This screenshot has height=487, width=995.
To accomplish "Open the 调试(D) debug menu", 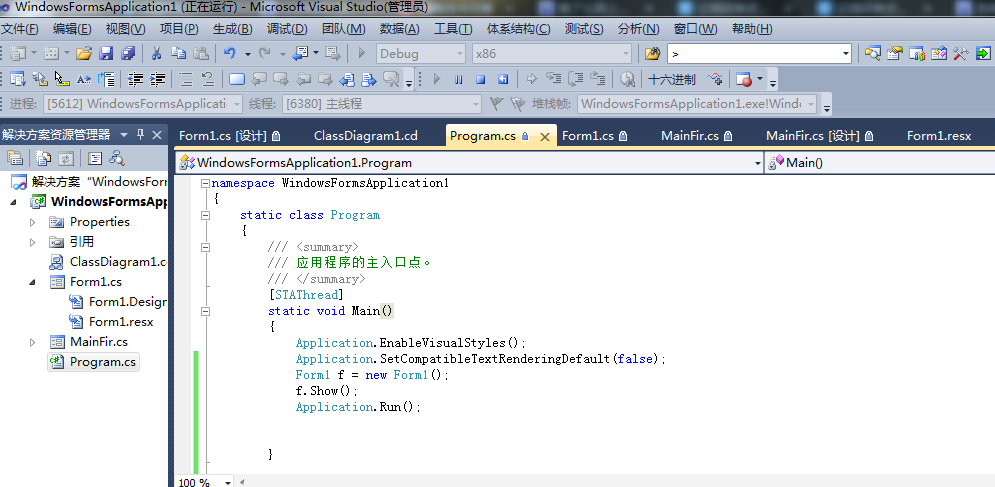I will click(287, 29).
